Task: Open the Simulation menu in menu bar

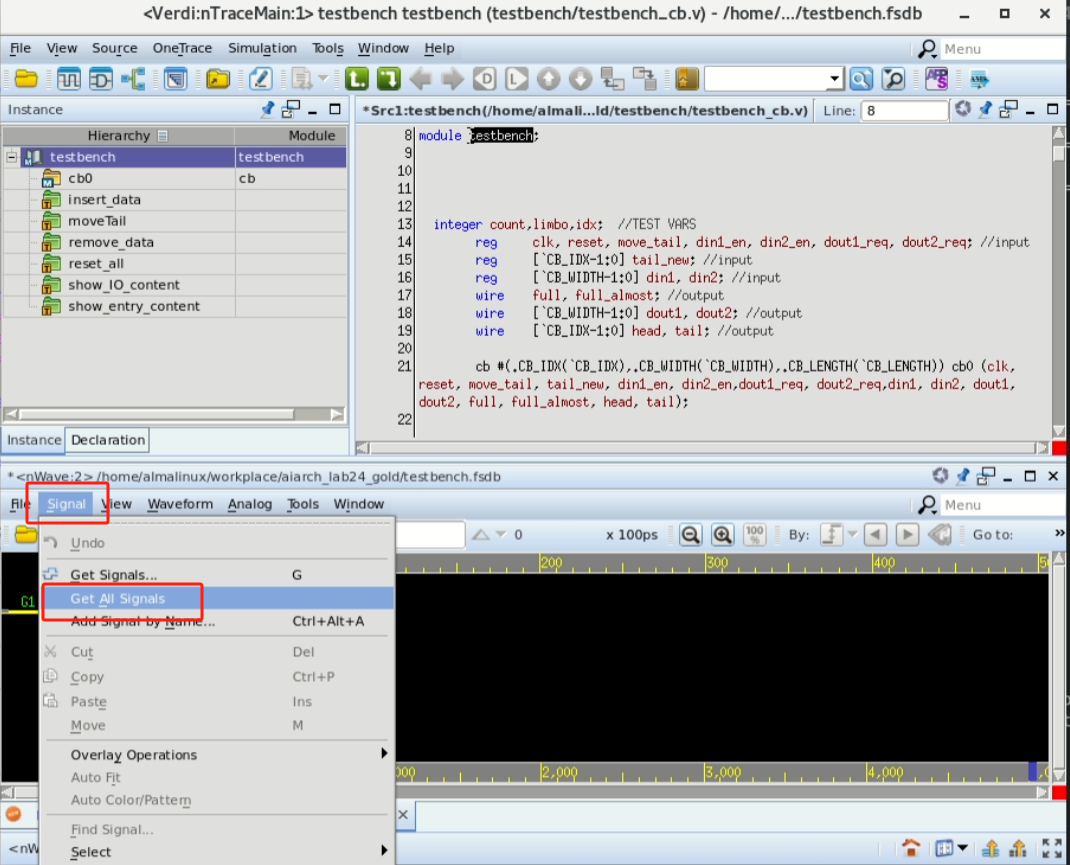Action: click(262, 48)
